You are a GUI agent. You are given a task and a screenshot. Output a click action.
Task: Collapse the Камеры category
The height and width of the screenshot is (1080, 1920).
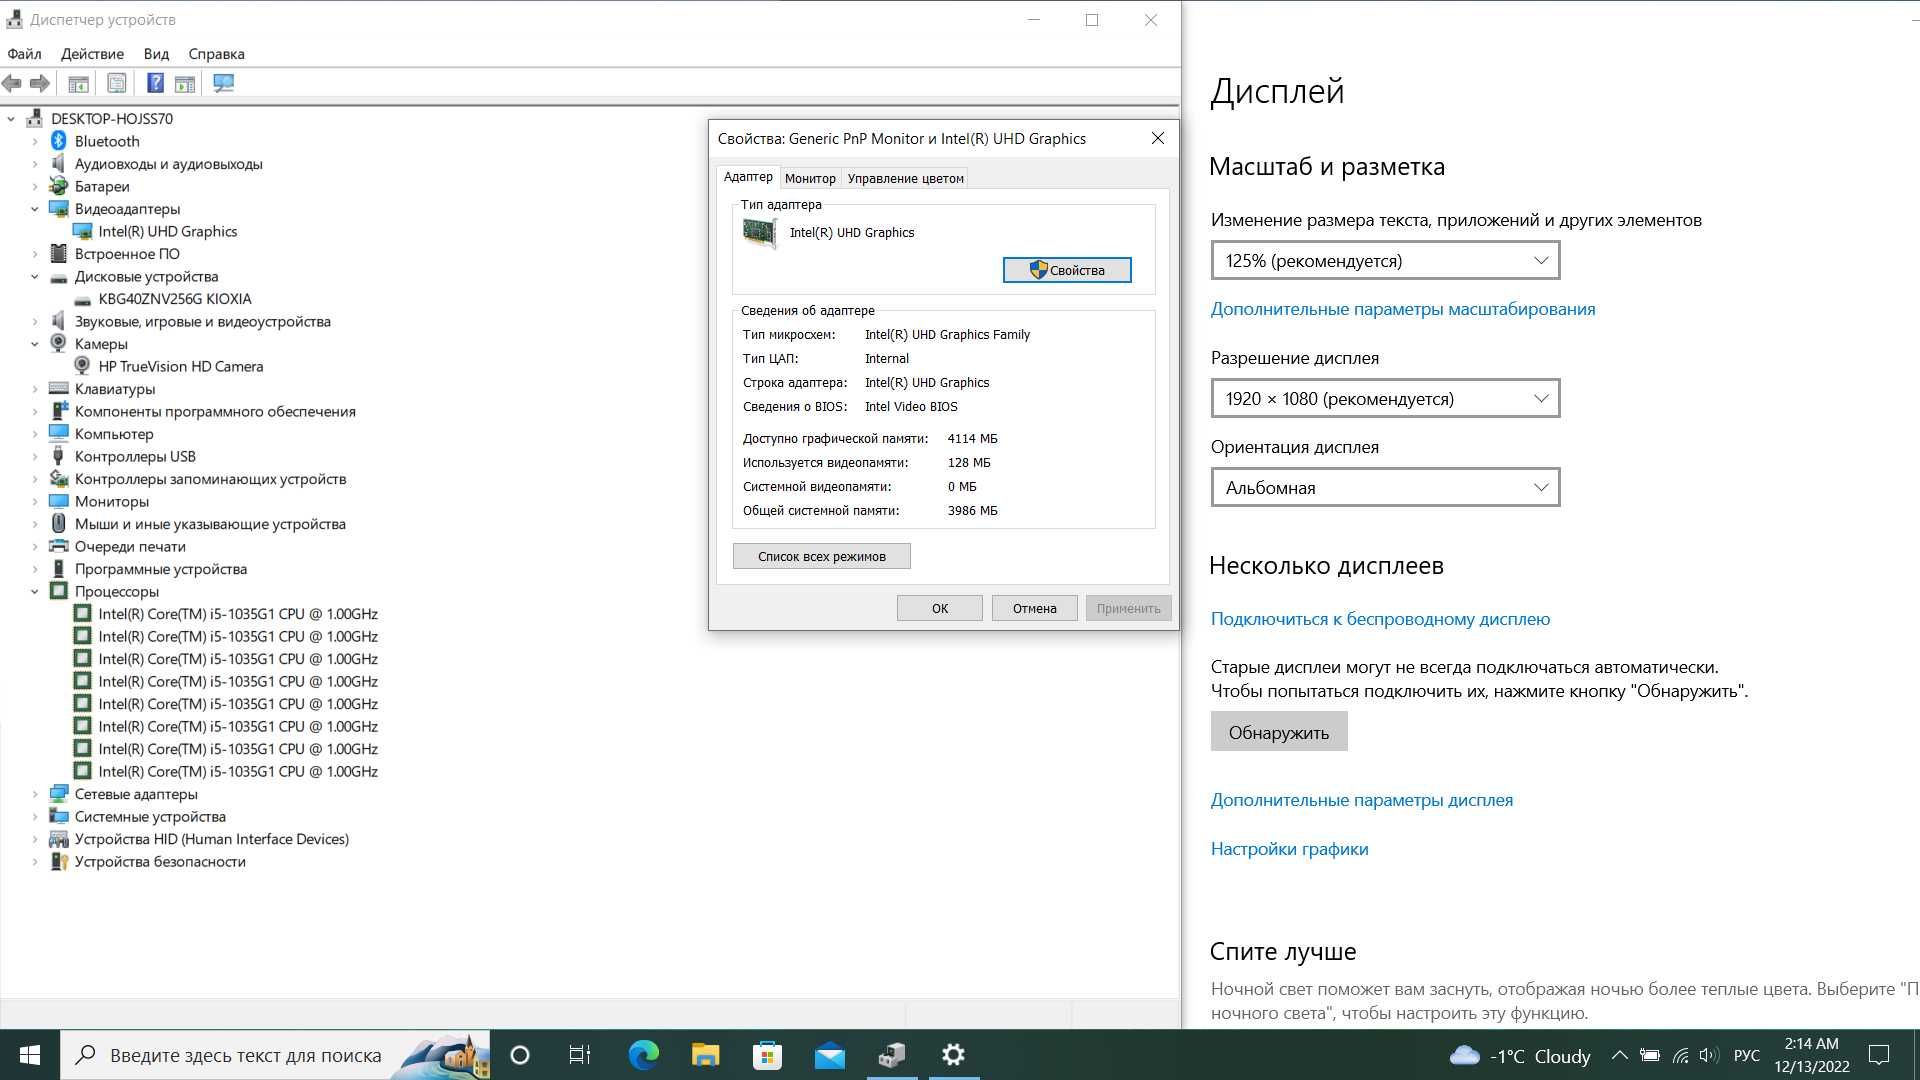34,344
